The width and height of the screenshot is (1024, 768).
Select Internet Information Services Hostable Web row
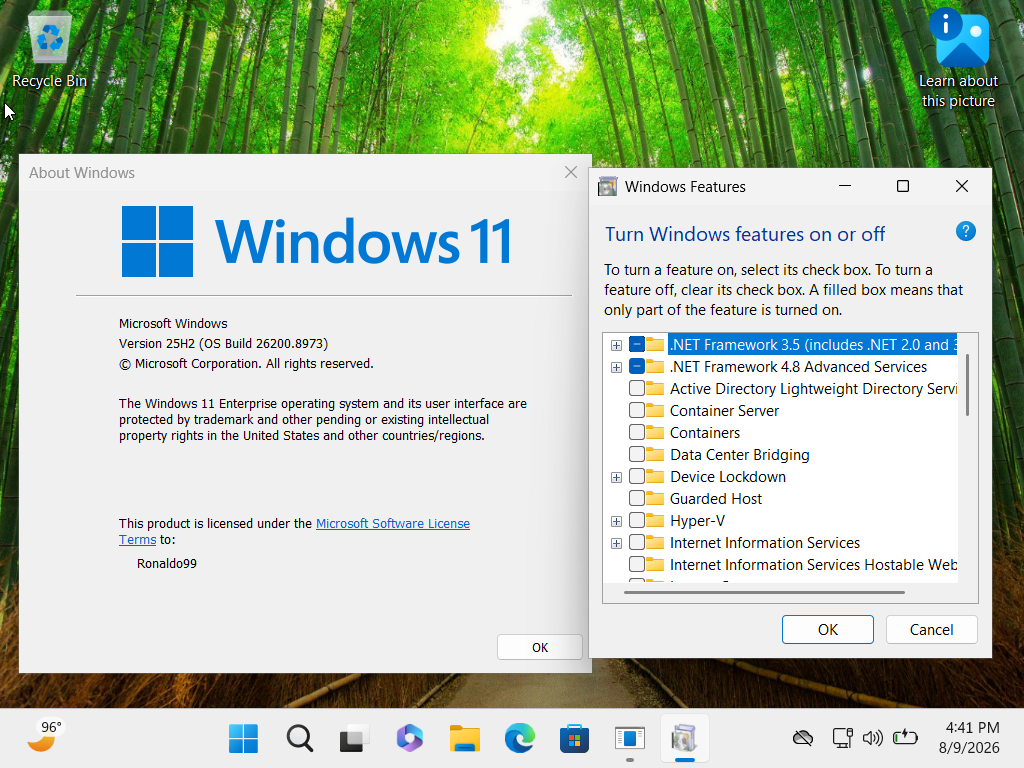(x=813, y=564)
